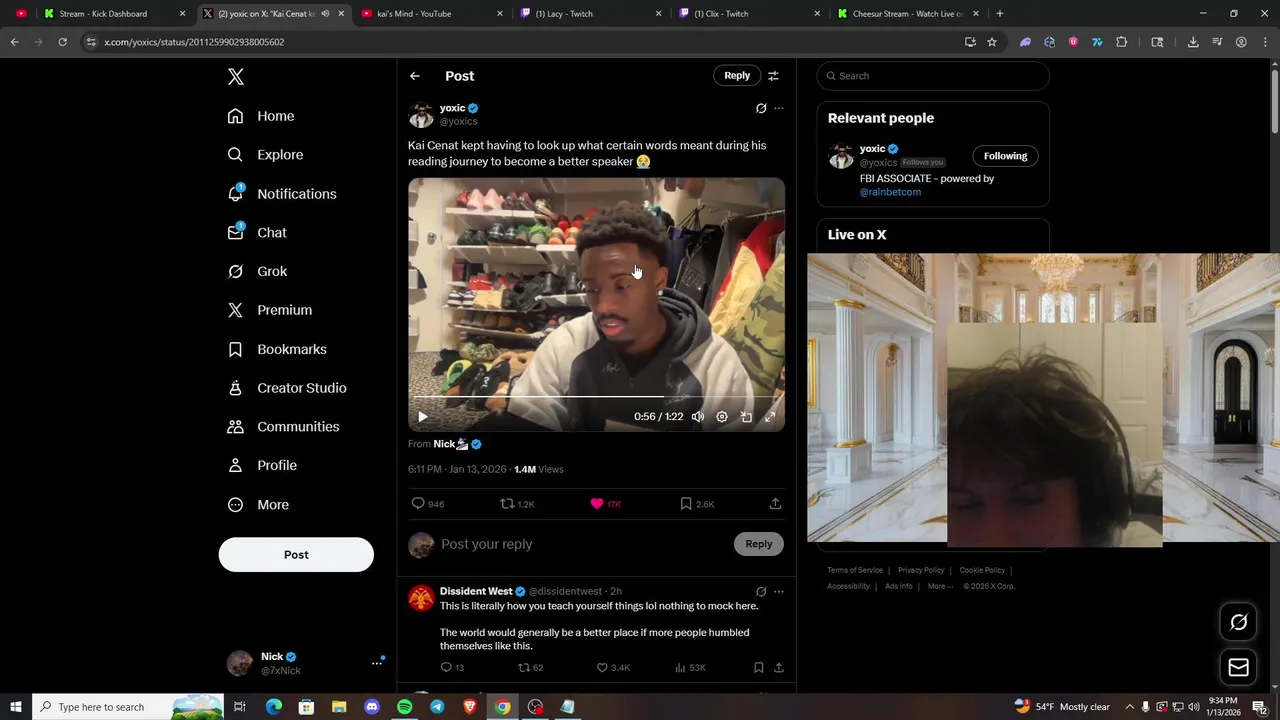Open Grok from the sidebar
1280x720 pixels.
point(257,271)
